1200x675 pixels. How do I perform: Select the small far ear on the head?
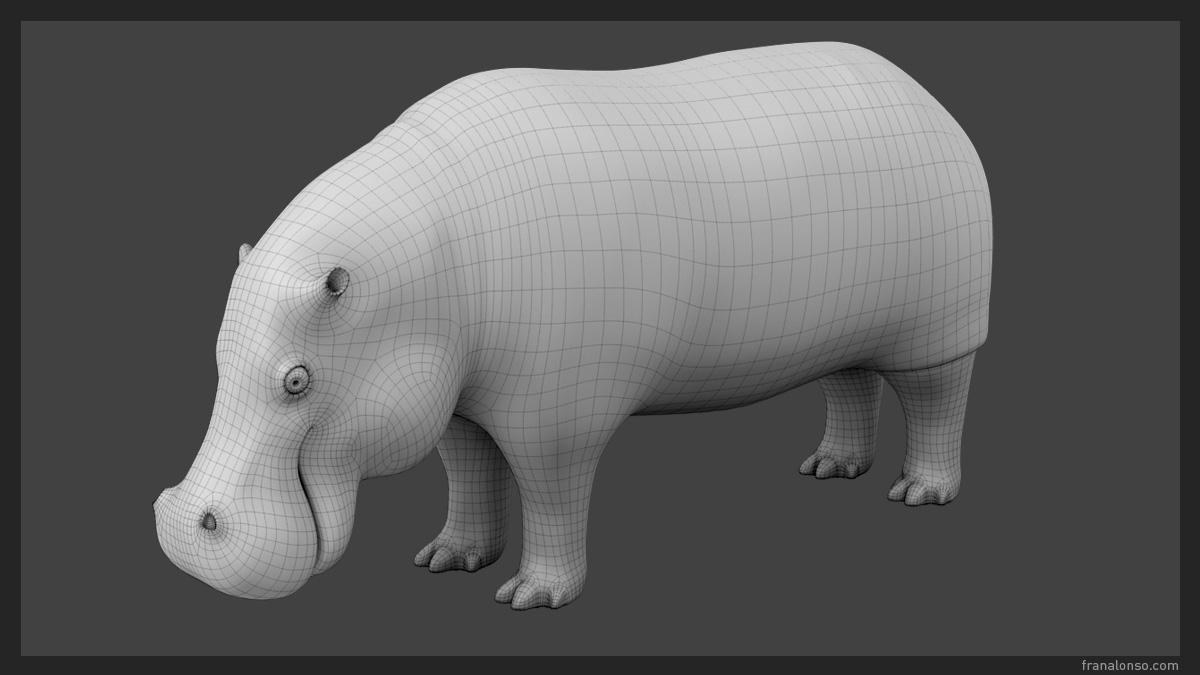point(245,252)
